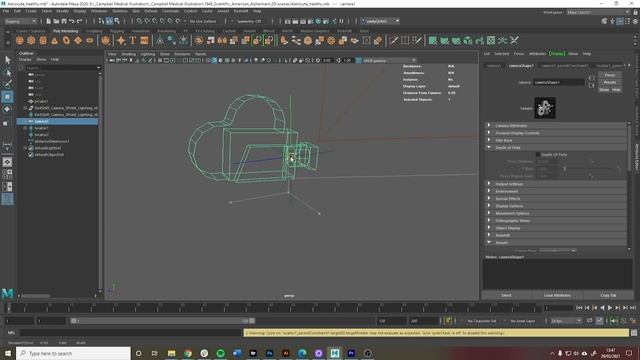Switch to the Poly Modeling shelf tab
Viewport: 640px width, 360px height.
(65, 31)
